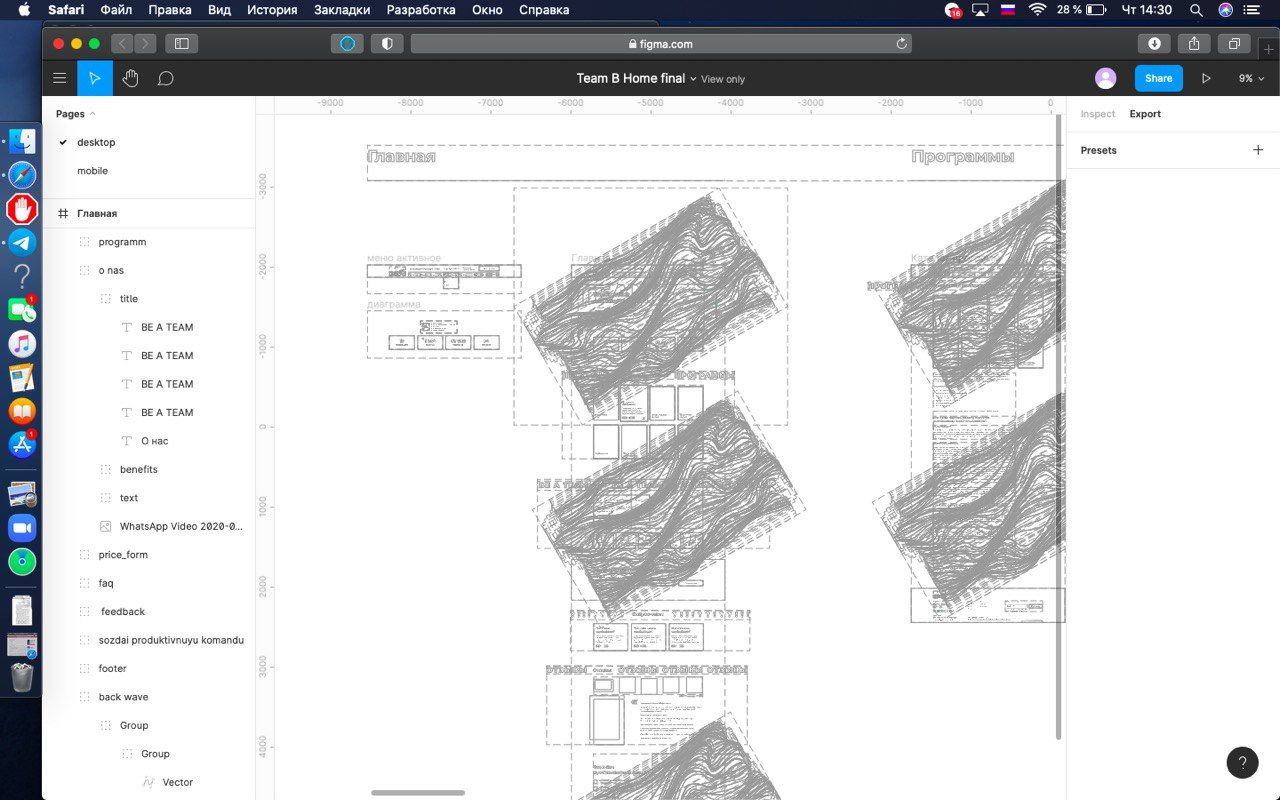Open the Figma main hamburger menu
This screenshot has height=800, width=1280.
[x=60, y=78]
